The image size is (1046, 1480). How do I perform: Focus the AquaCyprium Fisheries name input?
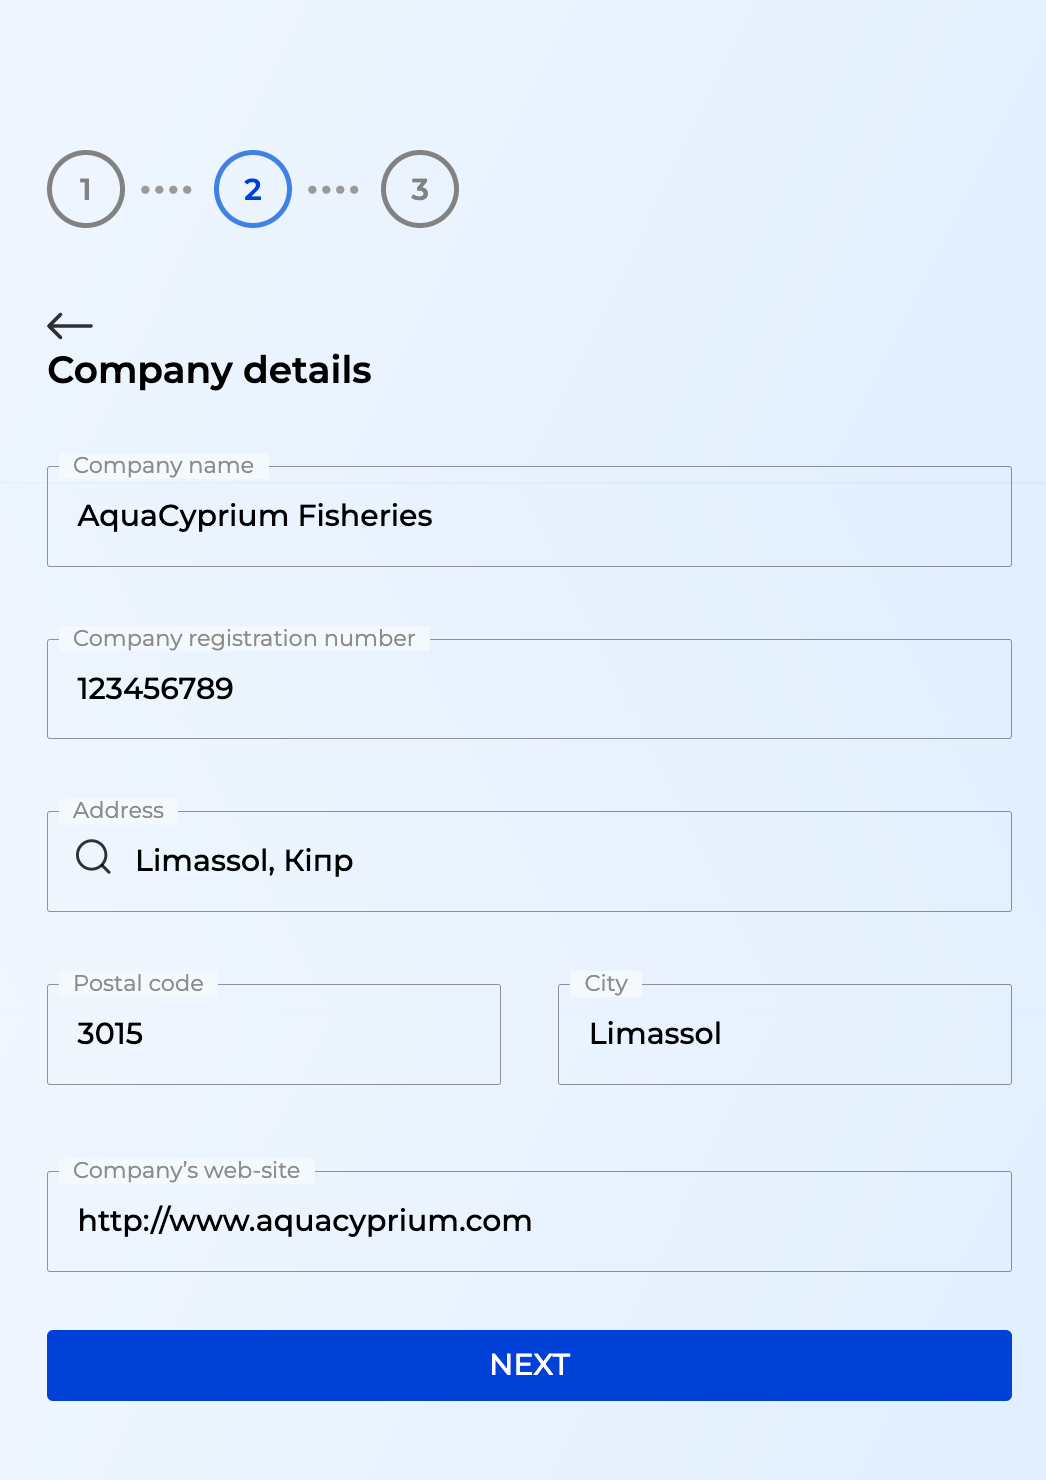[x=529, y=516]
